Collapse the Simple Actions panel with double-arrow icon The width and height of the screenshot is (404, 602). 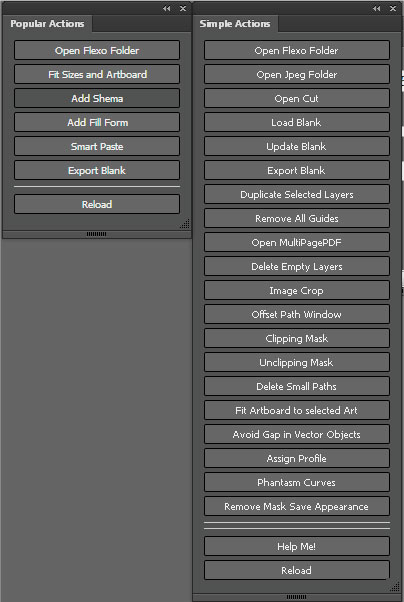(377, 8)
